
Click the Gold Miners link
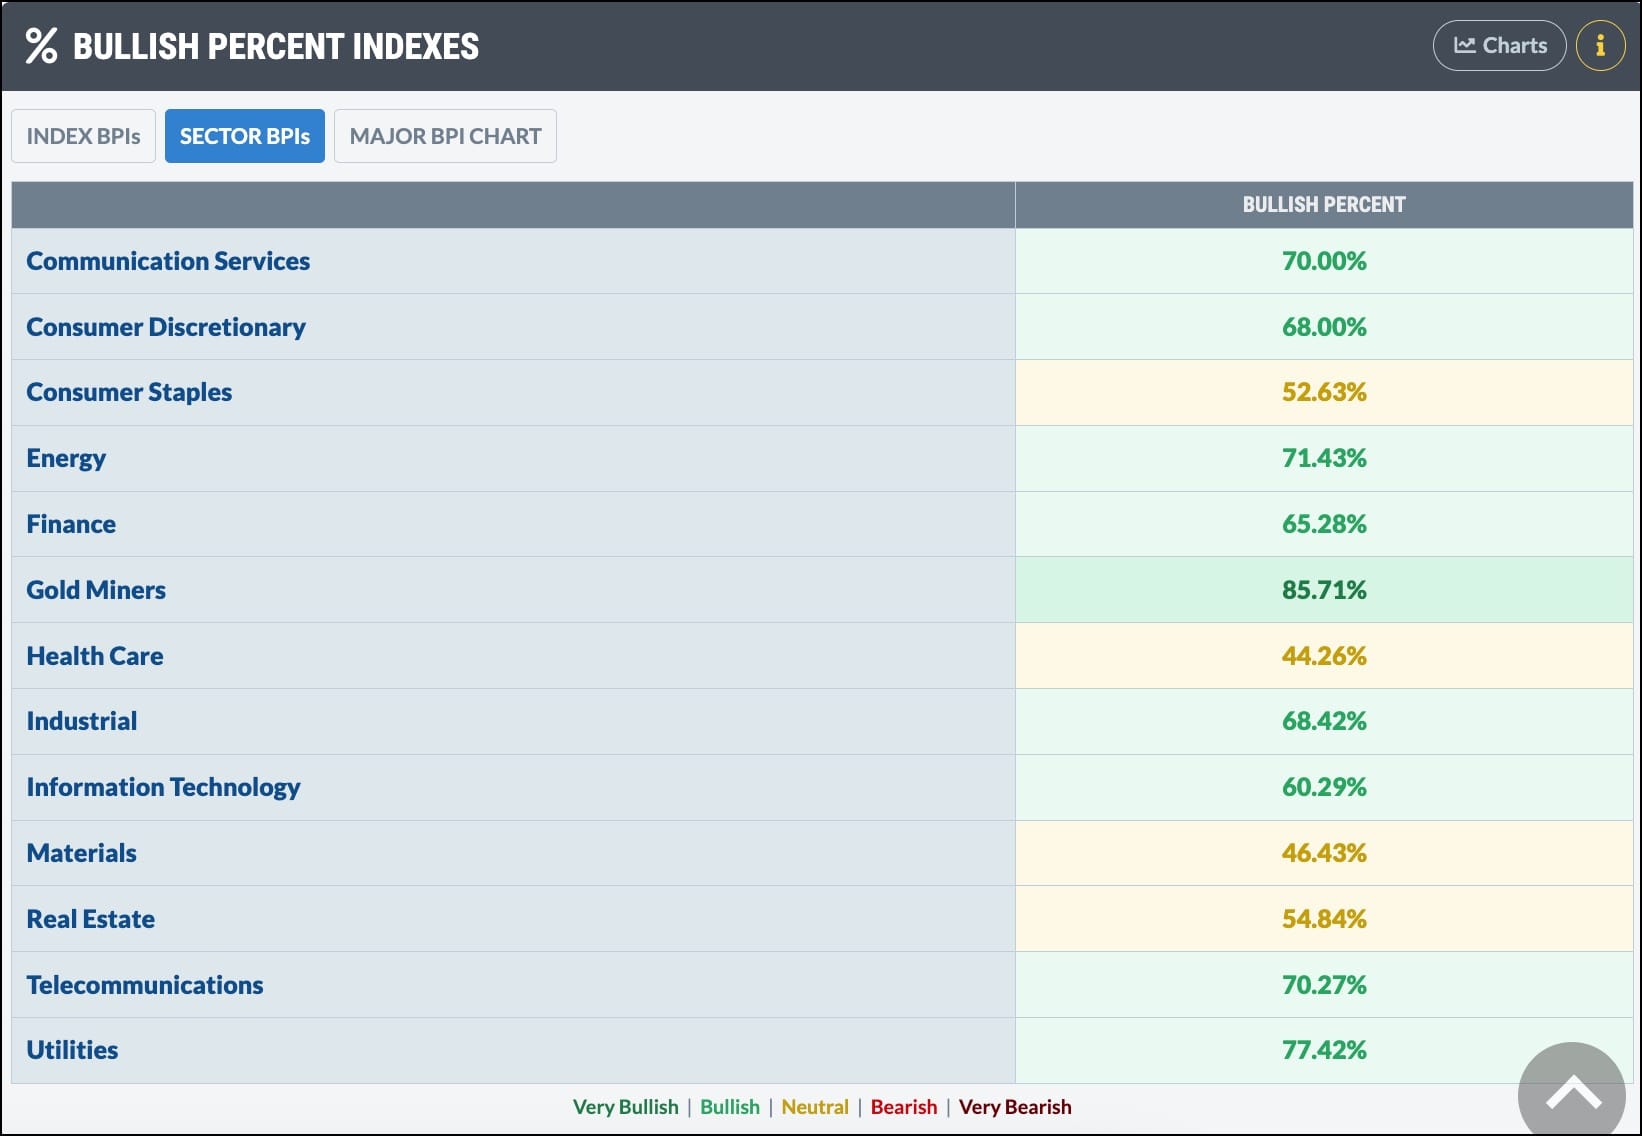click(x=96, y=590)
